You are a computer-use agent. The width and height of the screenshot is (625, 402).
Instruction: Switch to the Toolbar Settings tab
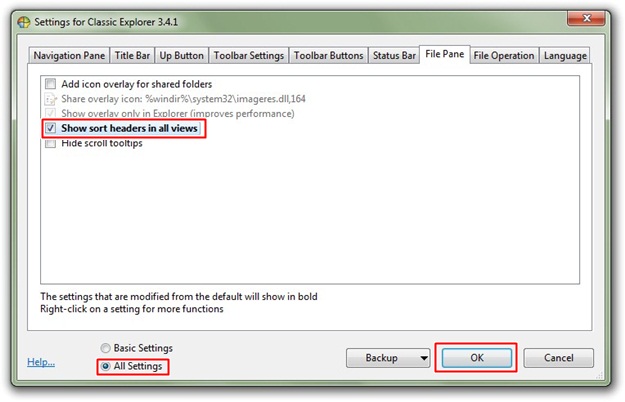pos(249,55)
